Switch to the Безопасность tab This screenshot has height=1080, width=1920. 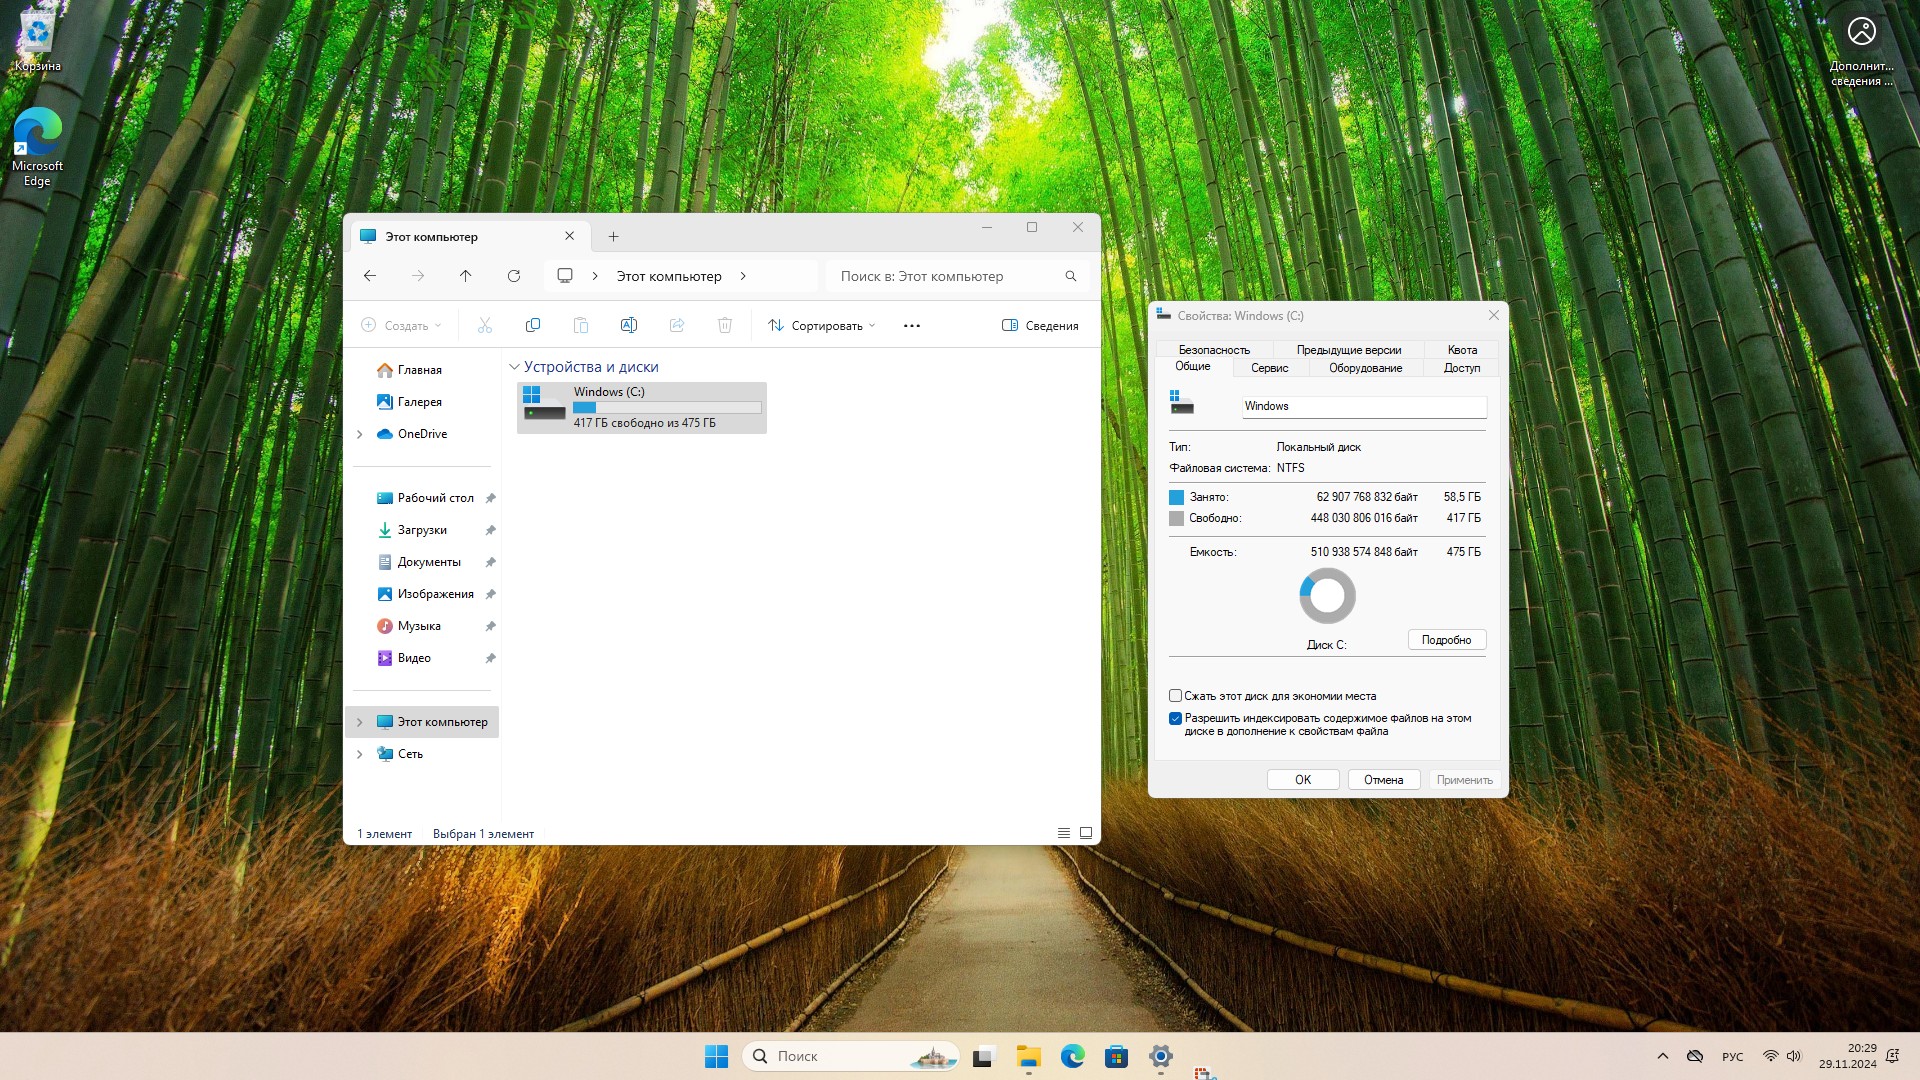pos(1214,350)
